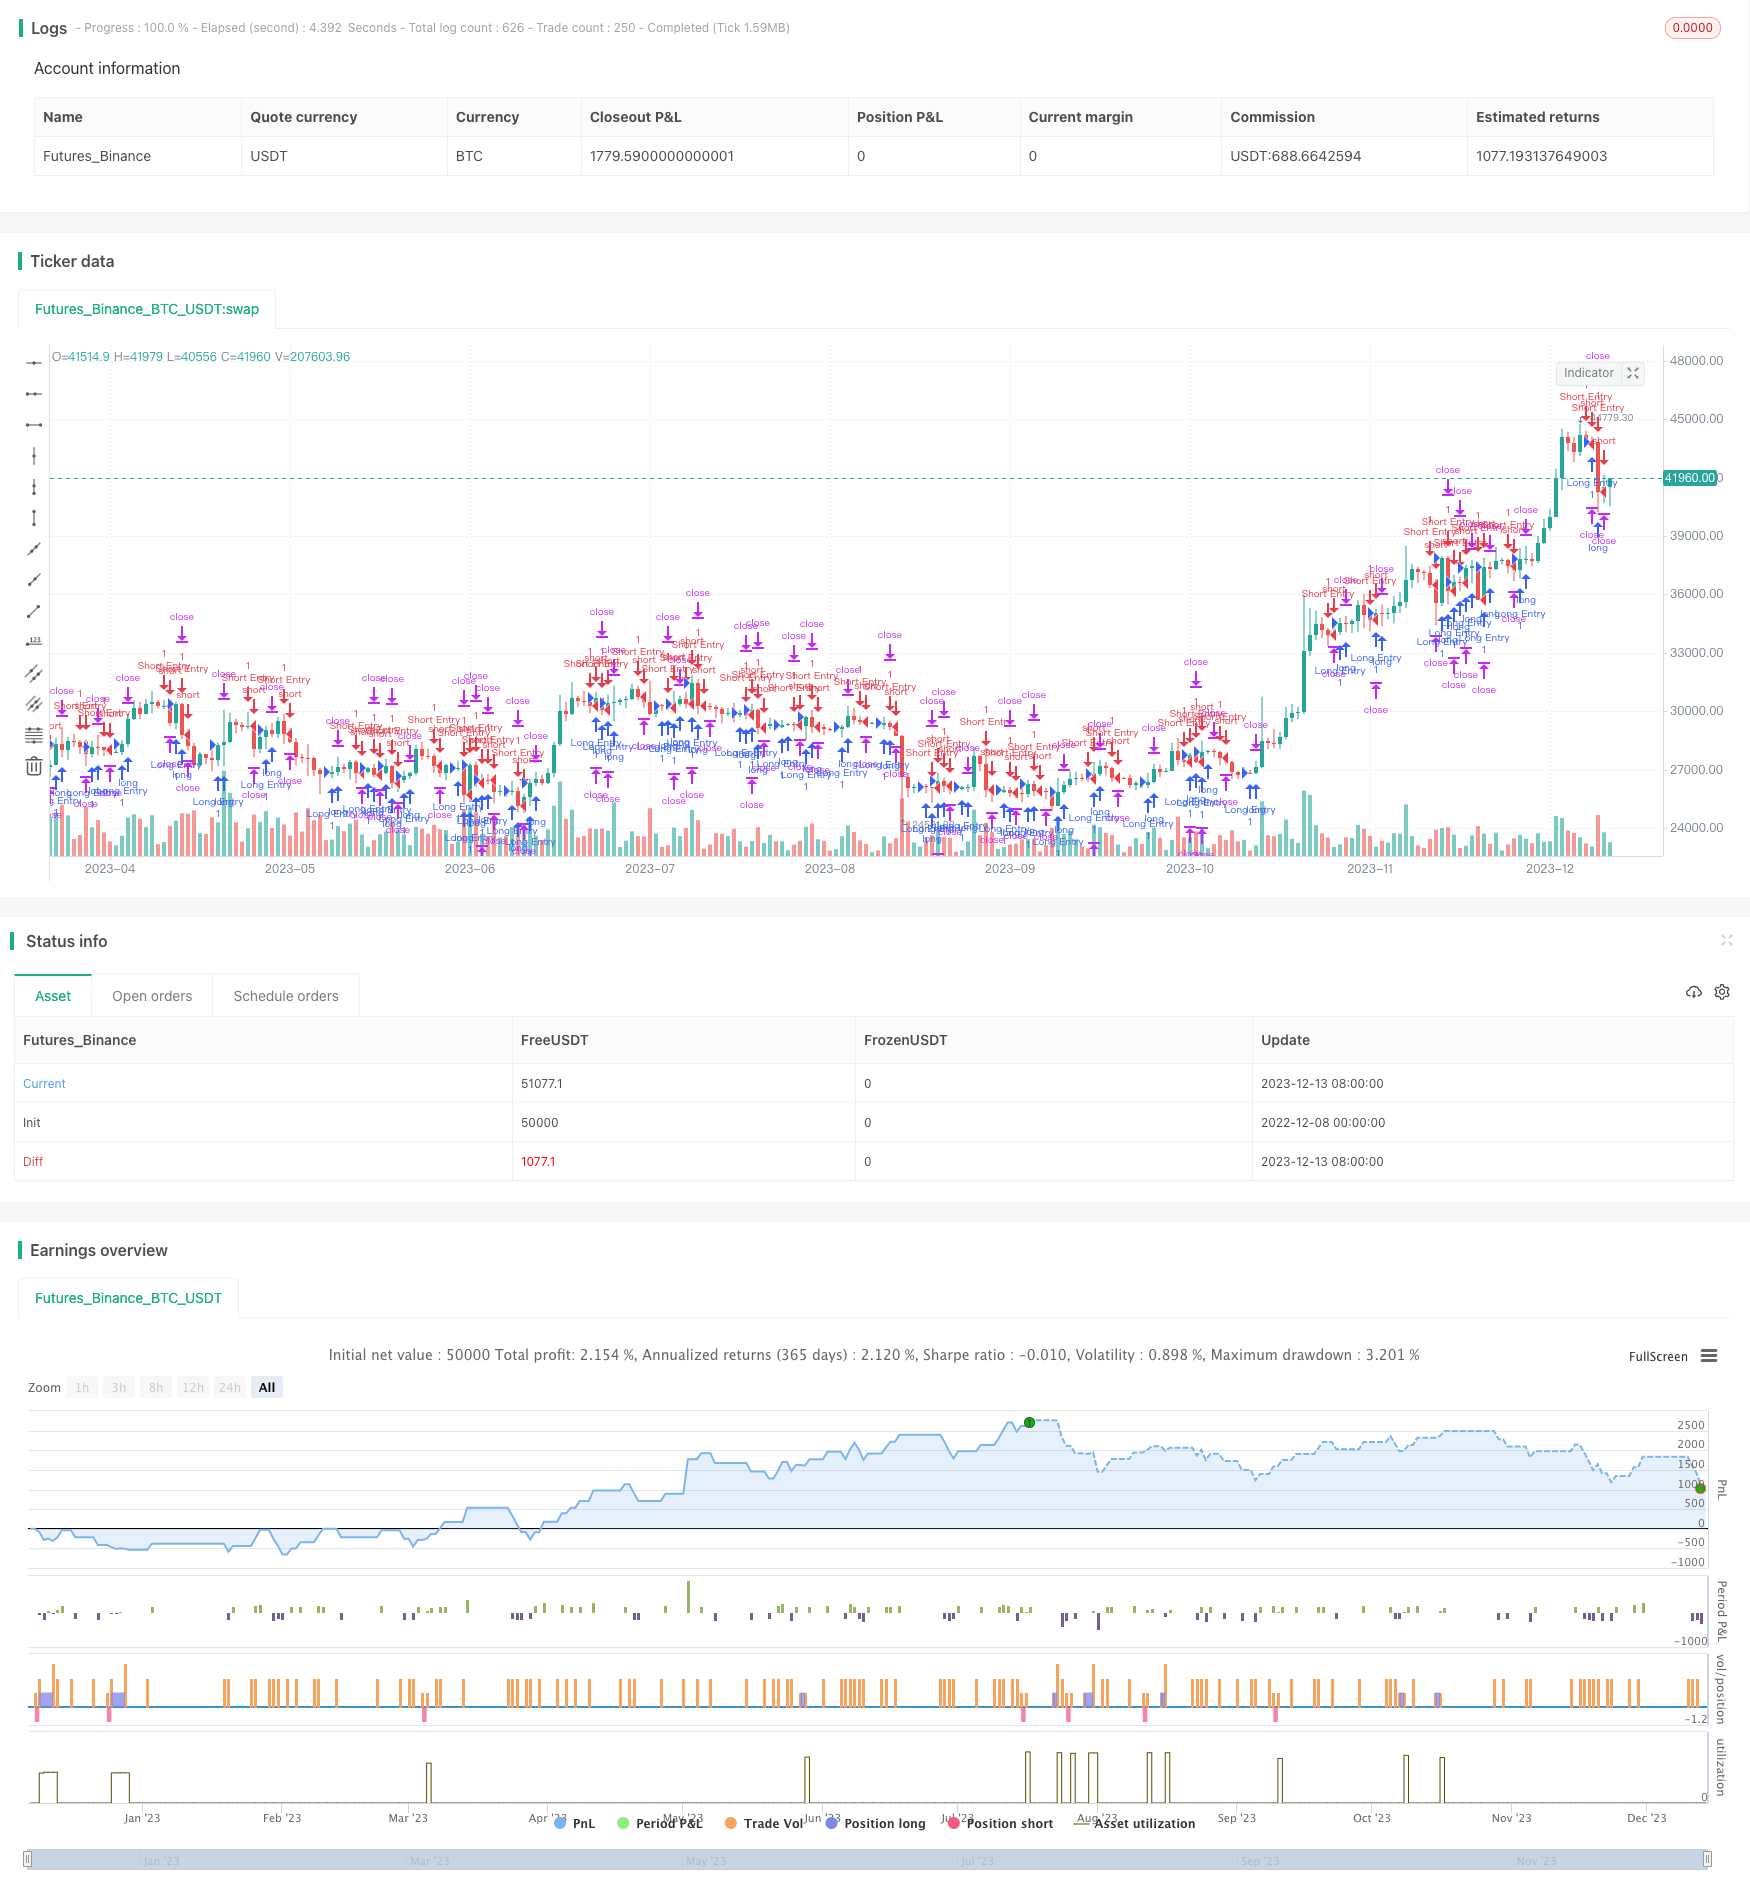Select the price line tool labeled 123
This screenshot has height=1899, width=1750.
coord(34,642)
